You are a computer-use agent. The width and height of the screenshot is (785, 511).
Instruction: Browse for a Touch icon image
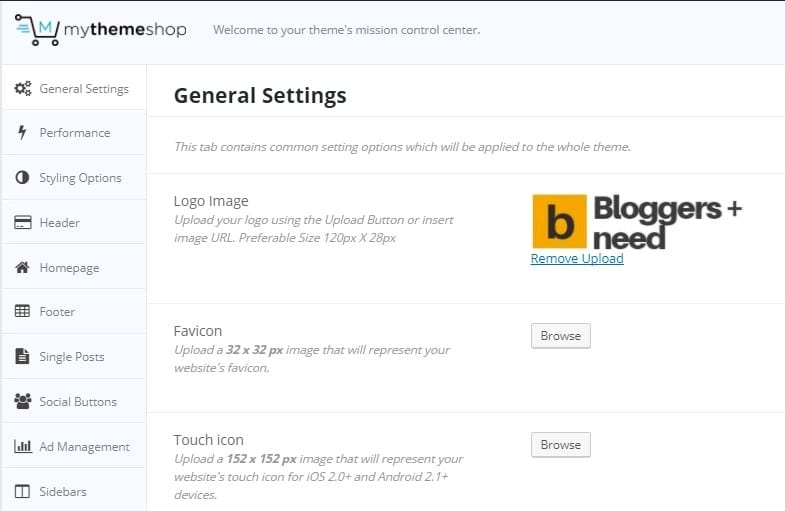coord(561,444)
